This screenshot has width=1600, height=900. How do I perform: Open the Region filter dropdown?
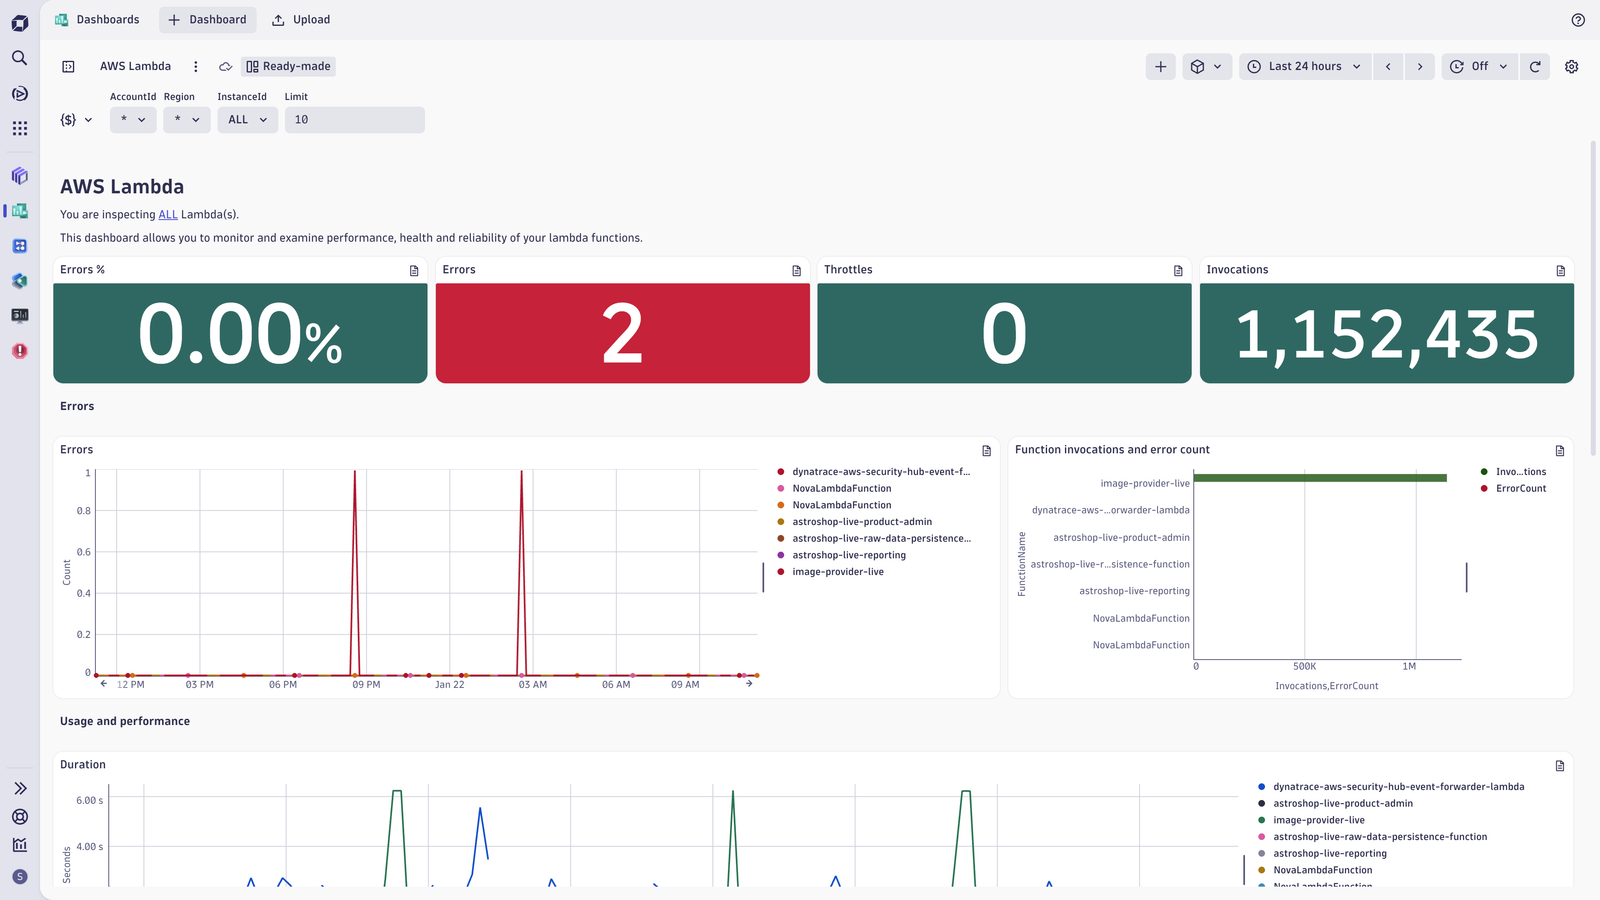pyautogui.click(x=187, y=120)
